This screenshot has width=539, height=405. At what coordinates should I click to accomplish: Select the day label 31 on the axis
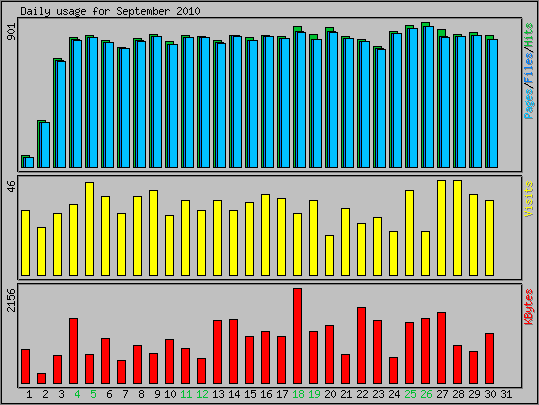(x=506, y=394)
